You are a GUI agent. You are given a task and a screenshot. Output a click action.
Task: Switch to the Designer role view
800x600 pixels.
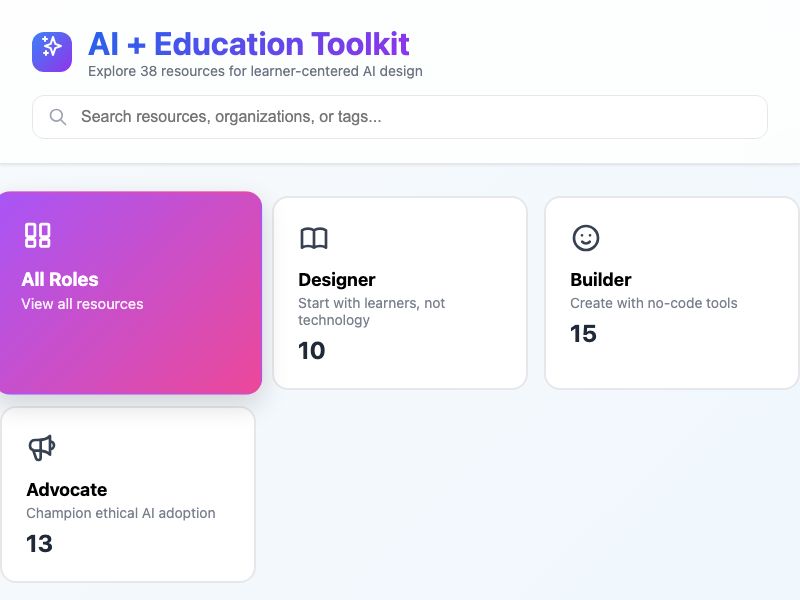399,291
